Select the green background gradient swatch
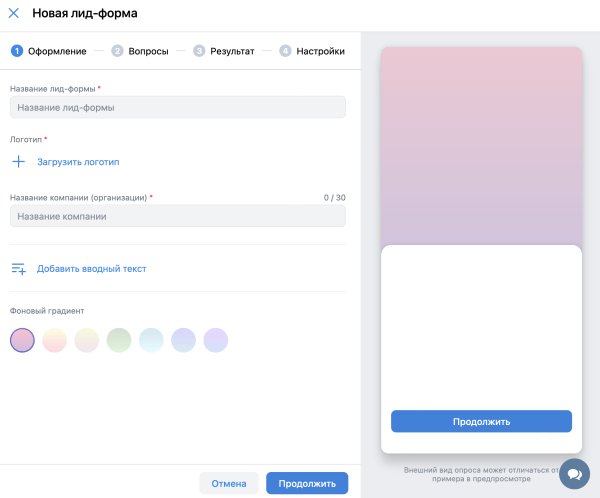Screen dimensions: 600x498 [119, 340]
